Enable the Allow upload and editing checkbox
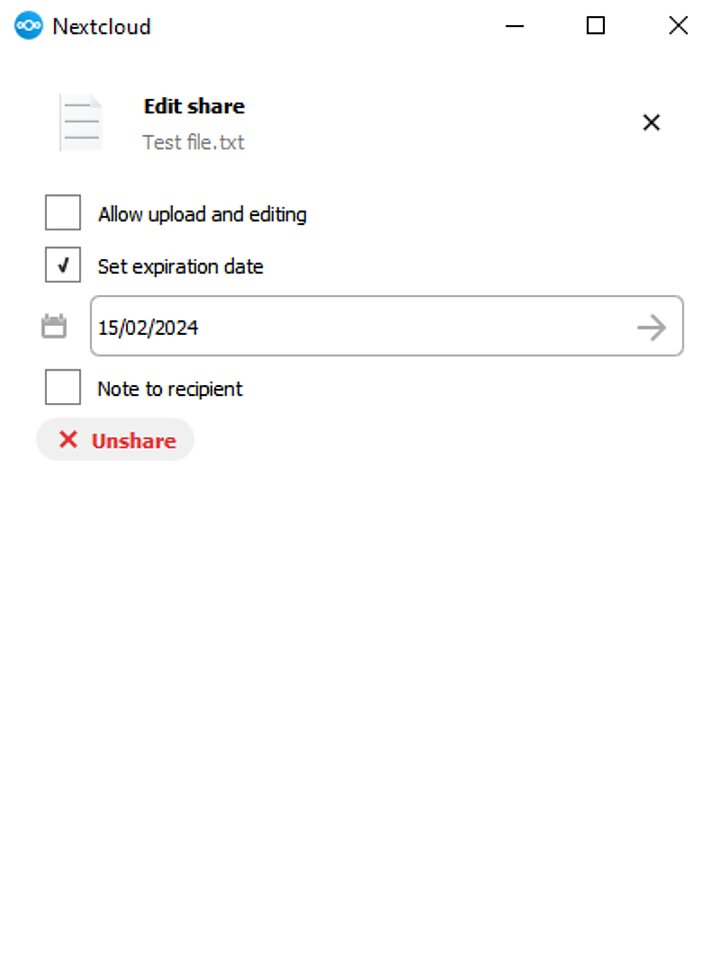The width and height of the screenshot is (720, 954). [62, 212]
